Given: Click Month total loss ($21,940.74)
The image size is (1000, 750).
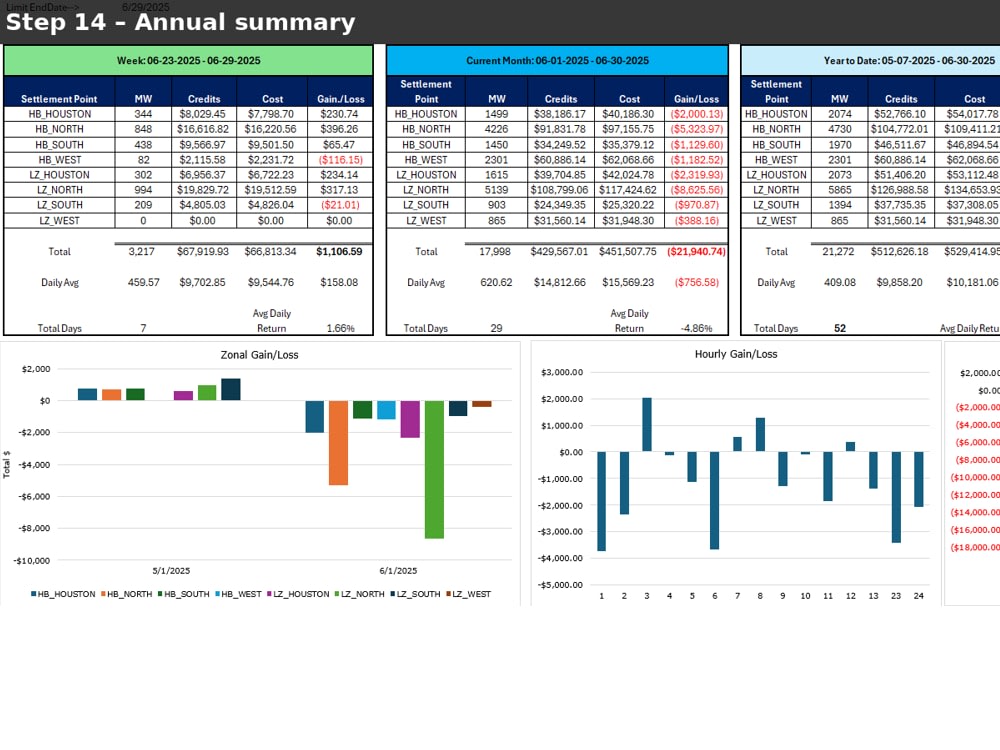Looking at the screenshot, I should (x=696, y=251).
